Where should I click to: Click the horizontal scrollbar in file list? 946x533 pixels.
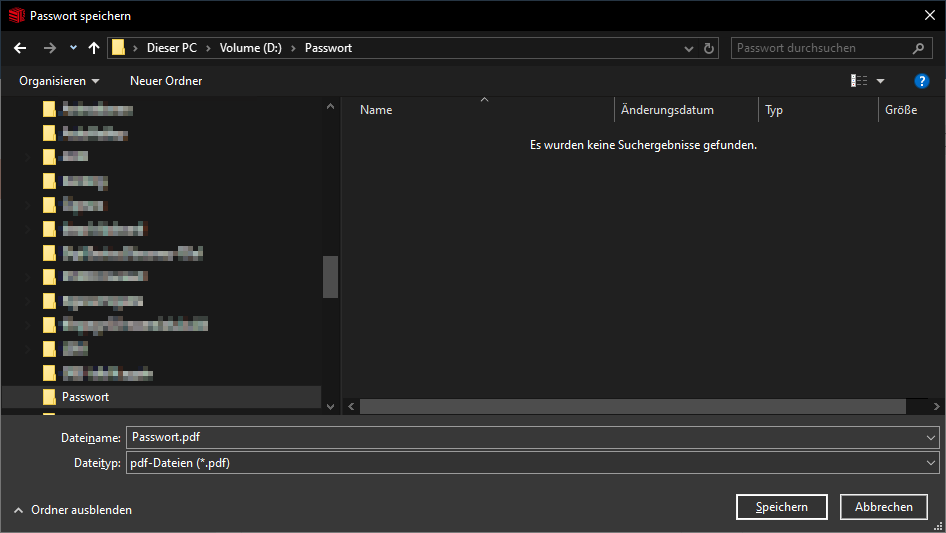(632, 407)
